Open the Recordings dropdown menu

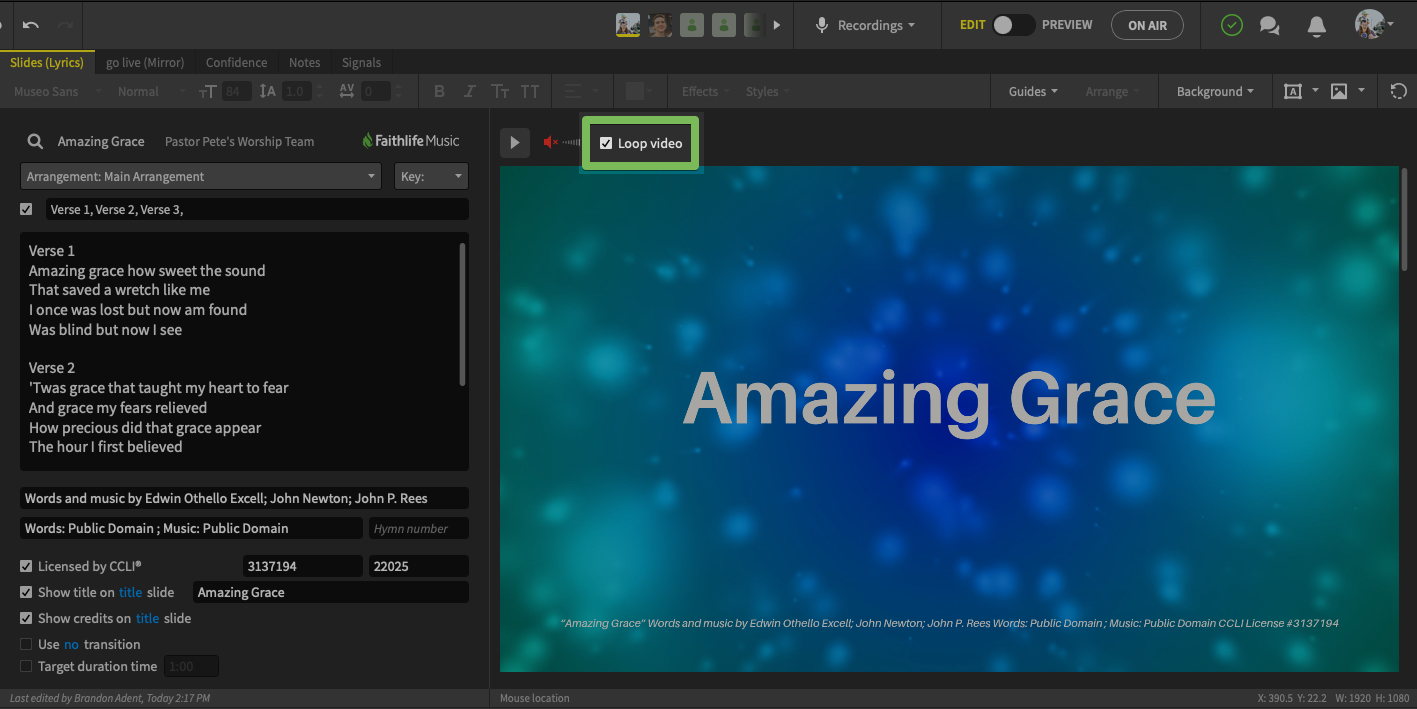click(877, 25)
